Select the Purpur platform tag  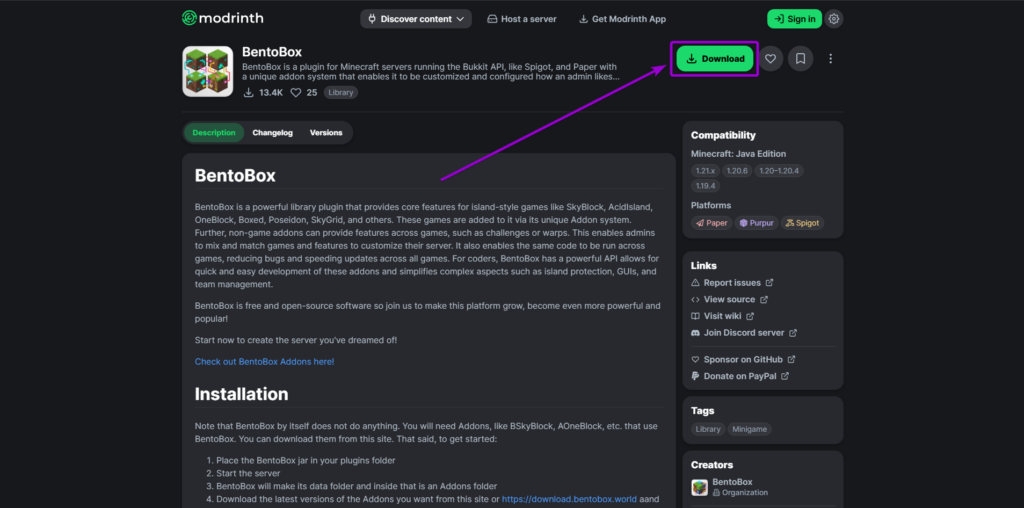(756, 223)
